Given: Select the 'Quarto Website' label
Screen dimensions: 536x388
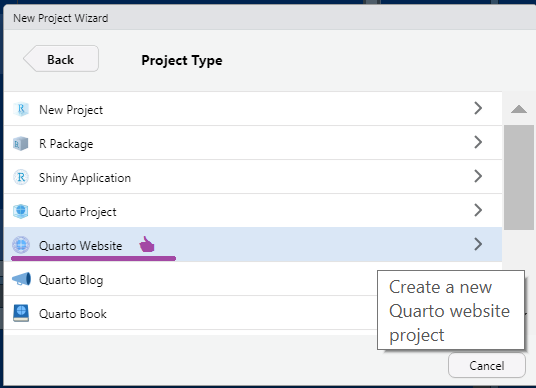Looking at the screenshot, I should pos(80,246).
